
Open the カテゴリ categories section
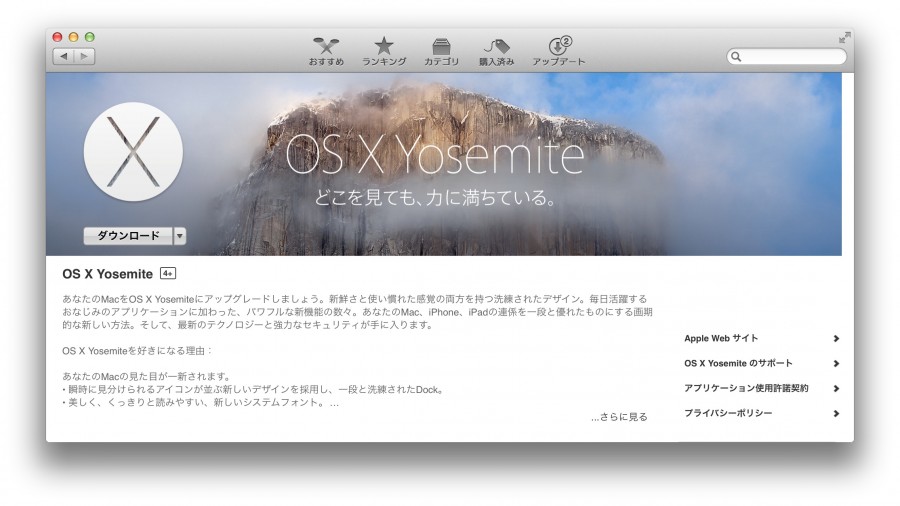pos(441,51)
